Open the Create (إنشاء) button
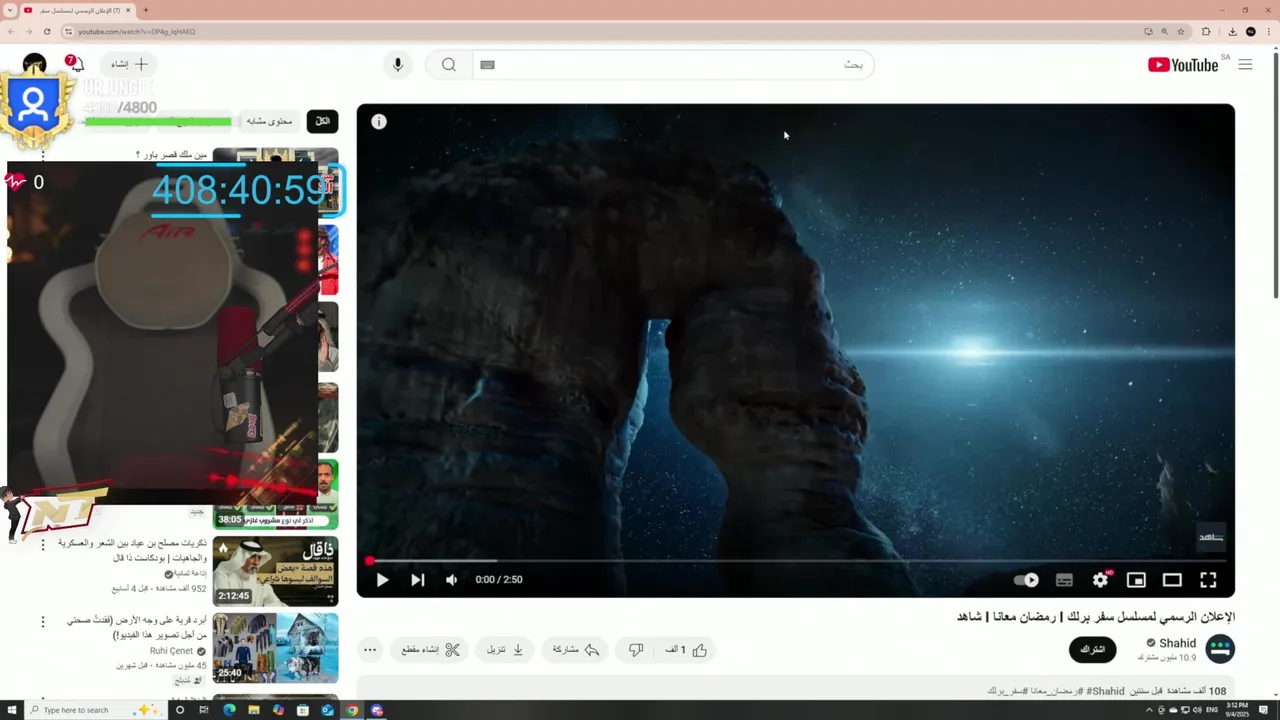The width and height of the screenshot is (1280, 720). (x=130, y=64)
